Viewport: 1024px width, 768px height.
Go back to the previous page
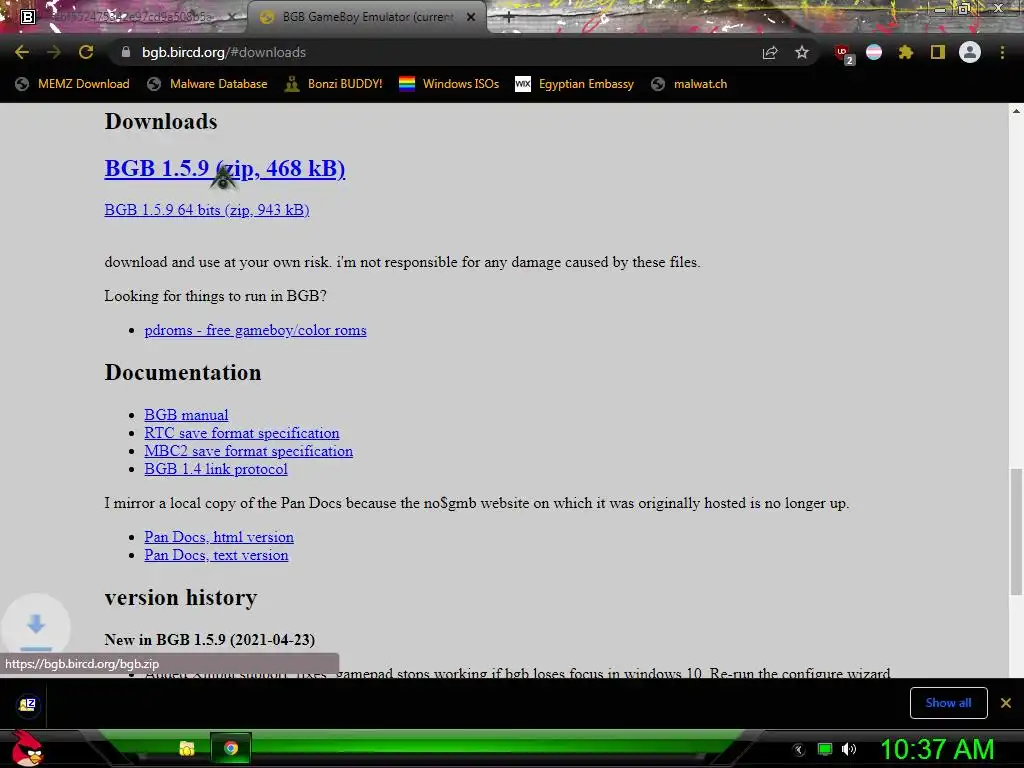(x=22, y=52)
